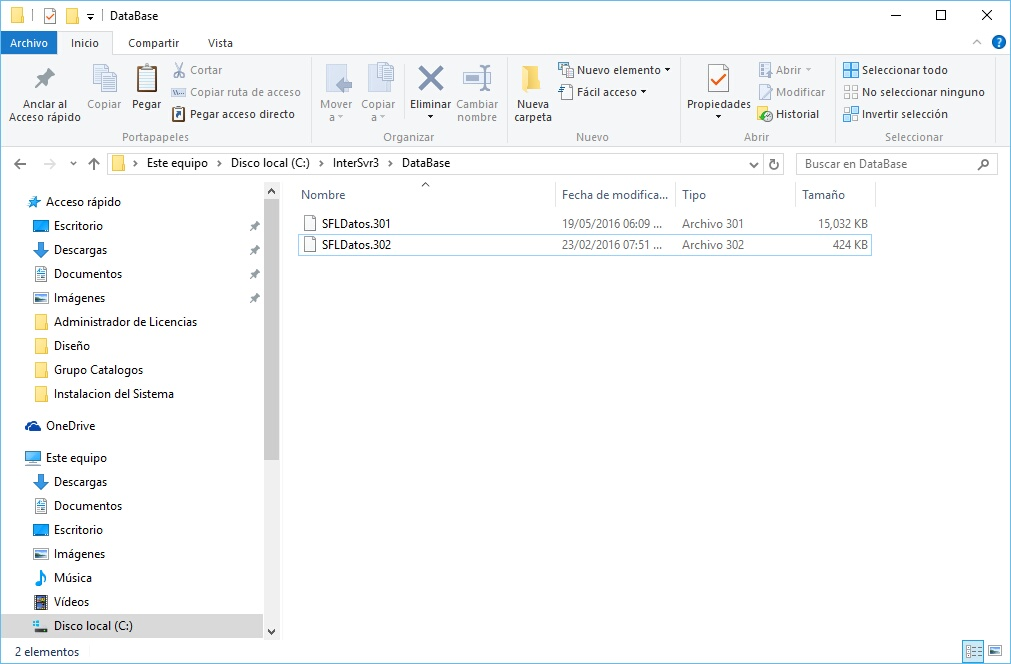Open the Vista ribbon tab
This screenshot has width=1011, height=664.
tap(220, 43)
